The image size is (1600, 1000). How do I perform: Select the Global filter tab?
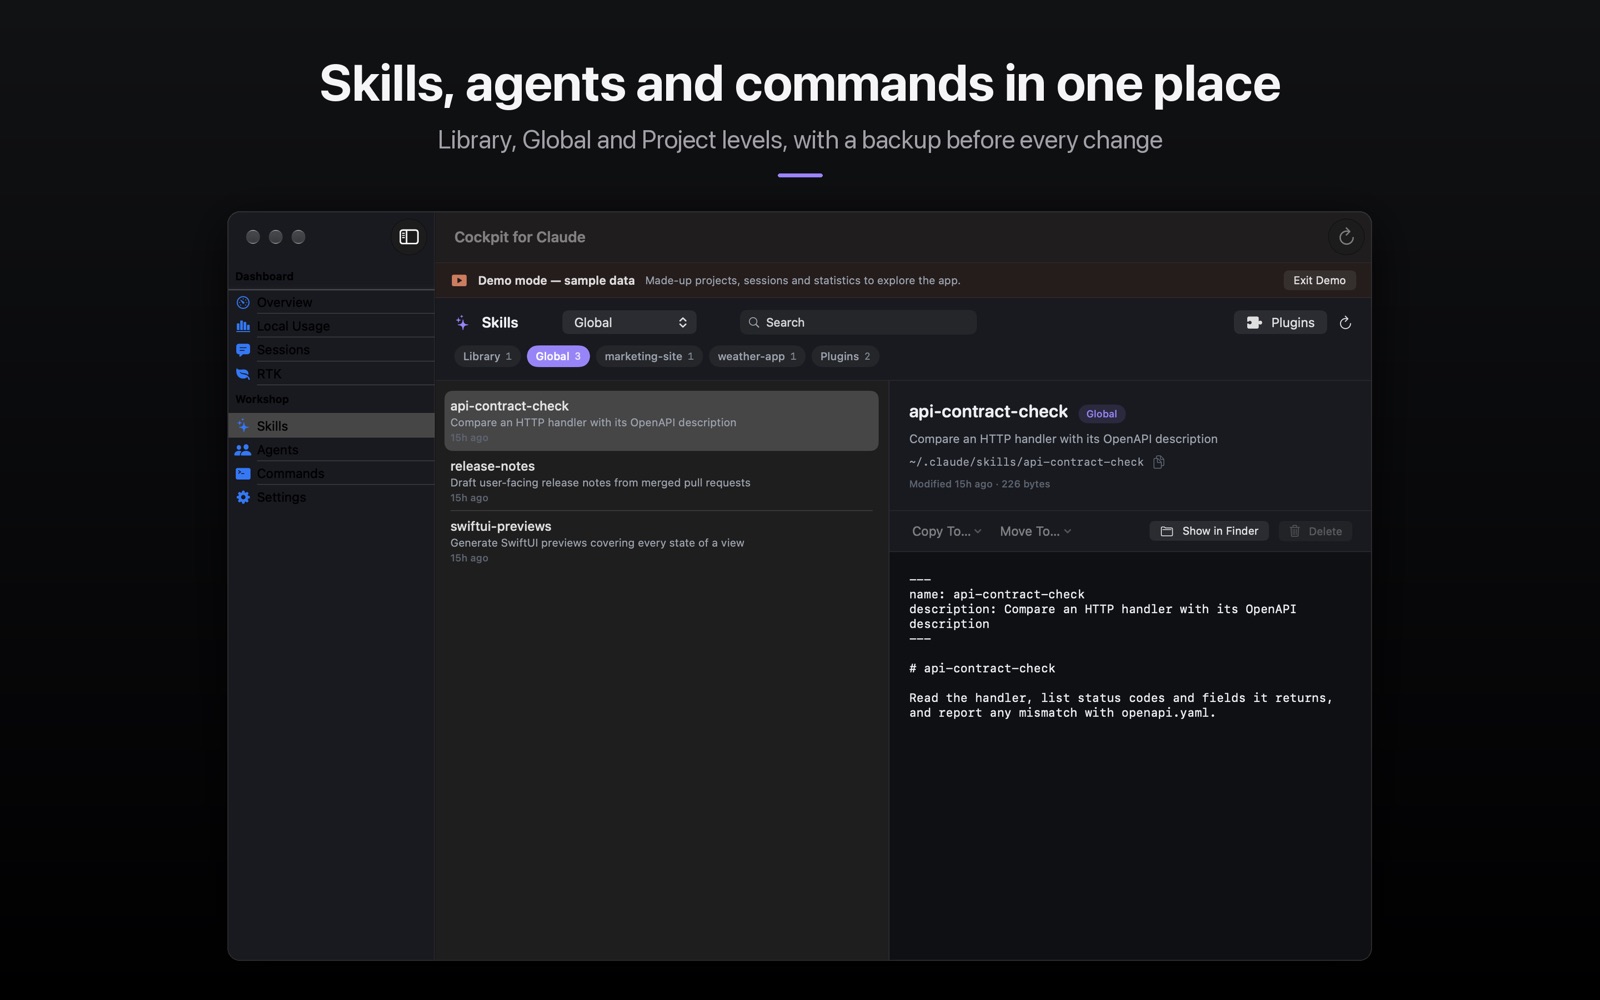pos(558,356)
